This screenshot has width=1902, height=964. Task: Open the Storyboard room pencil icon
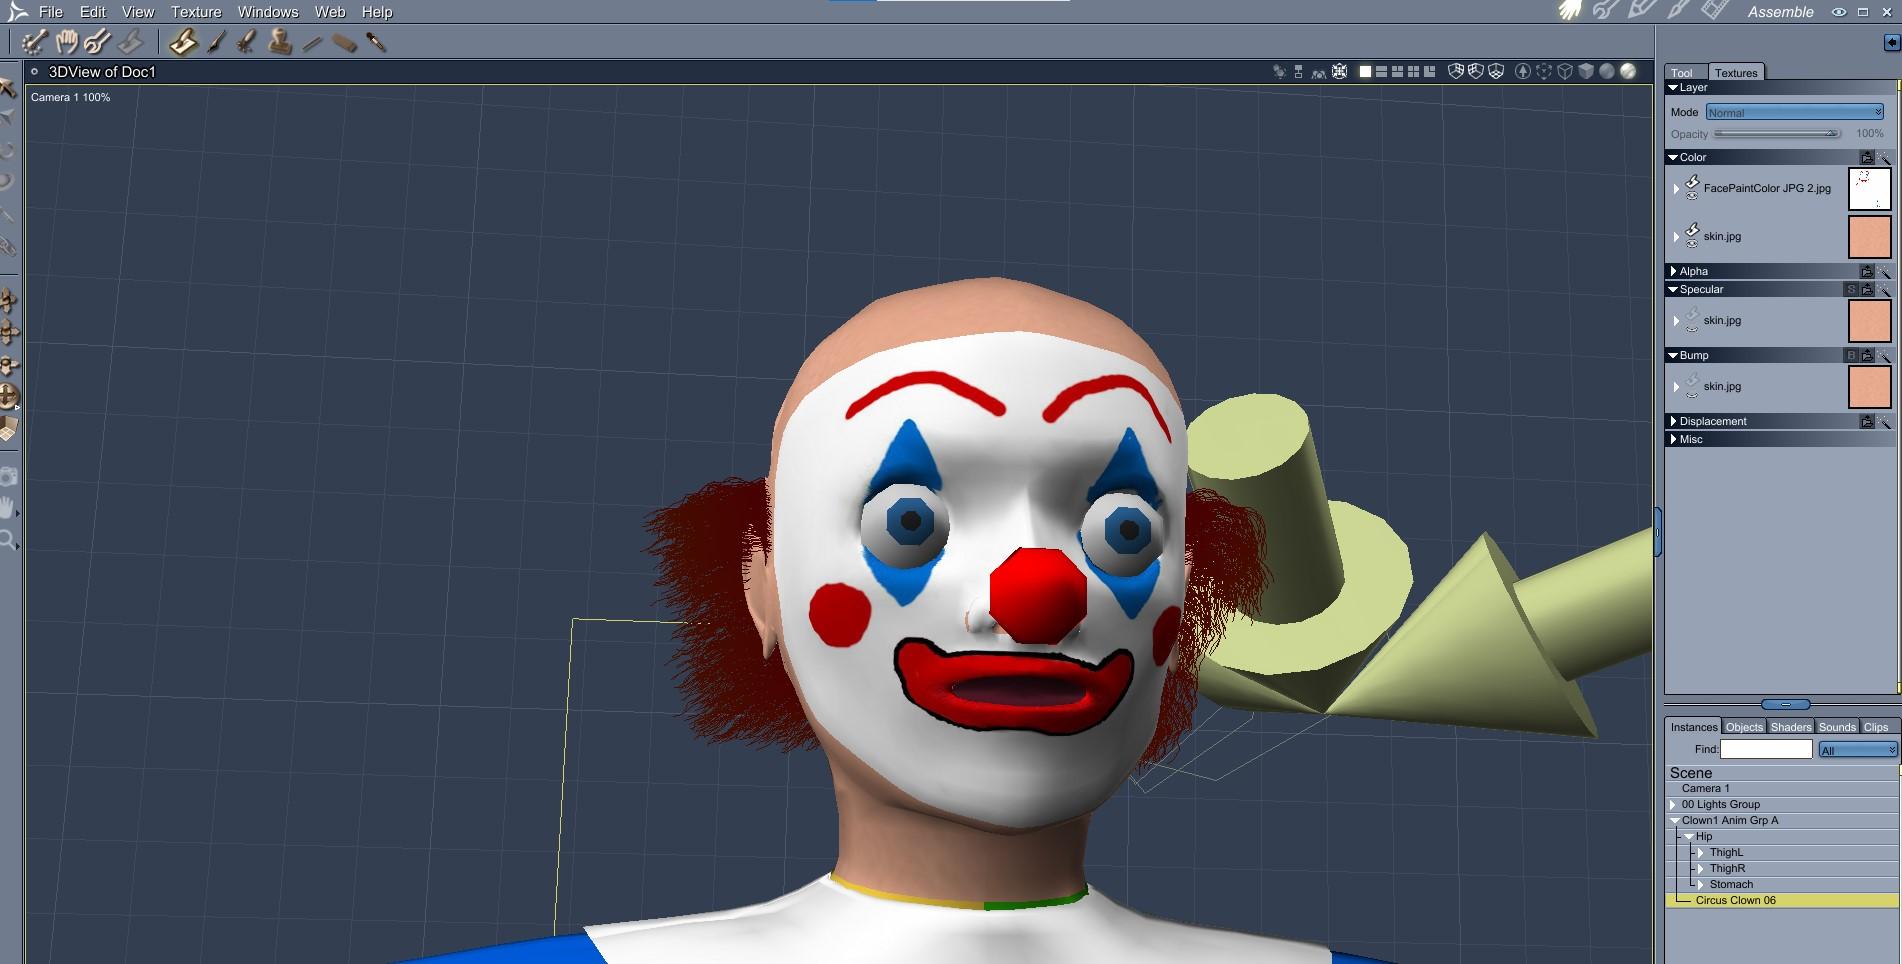point(1642,11)
